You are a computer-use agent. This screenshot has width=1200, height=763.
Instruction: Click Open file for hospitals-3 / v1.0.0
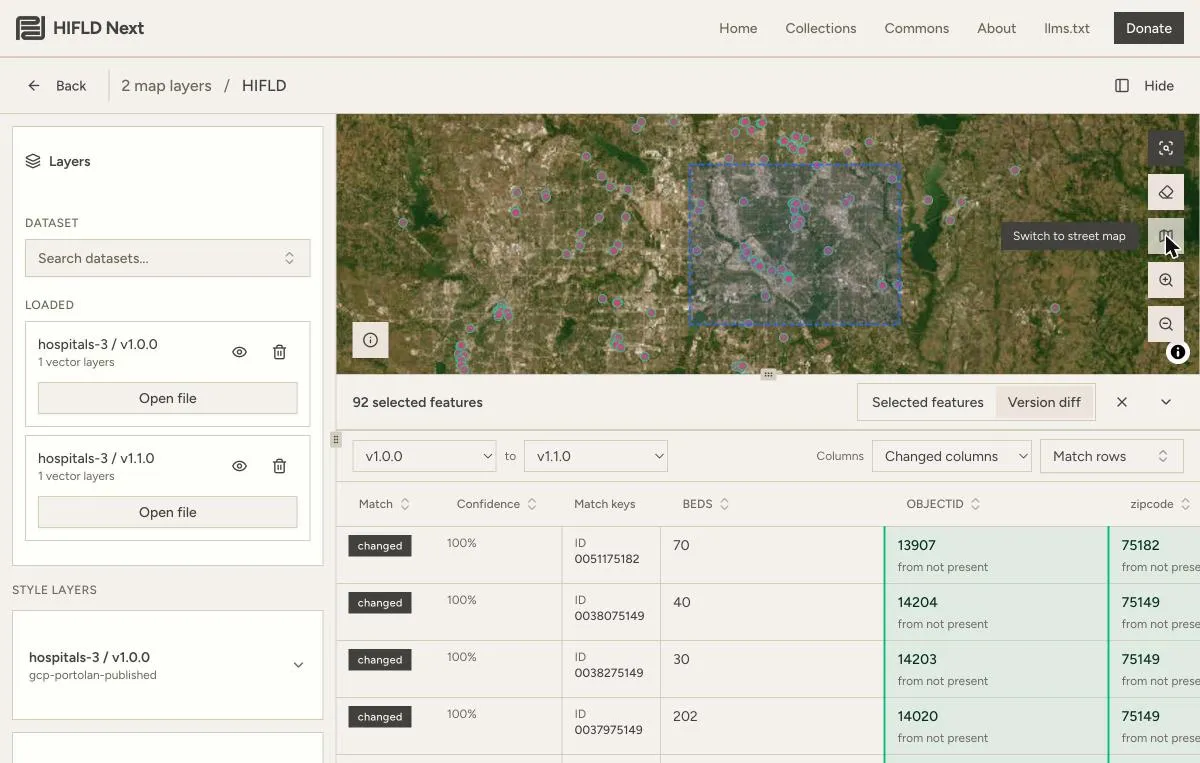pos(168,398)
